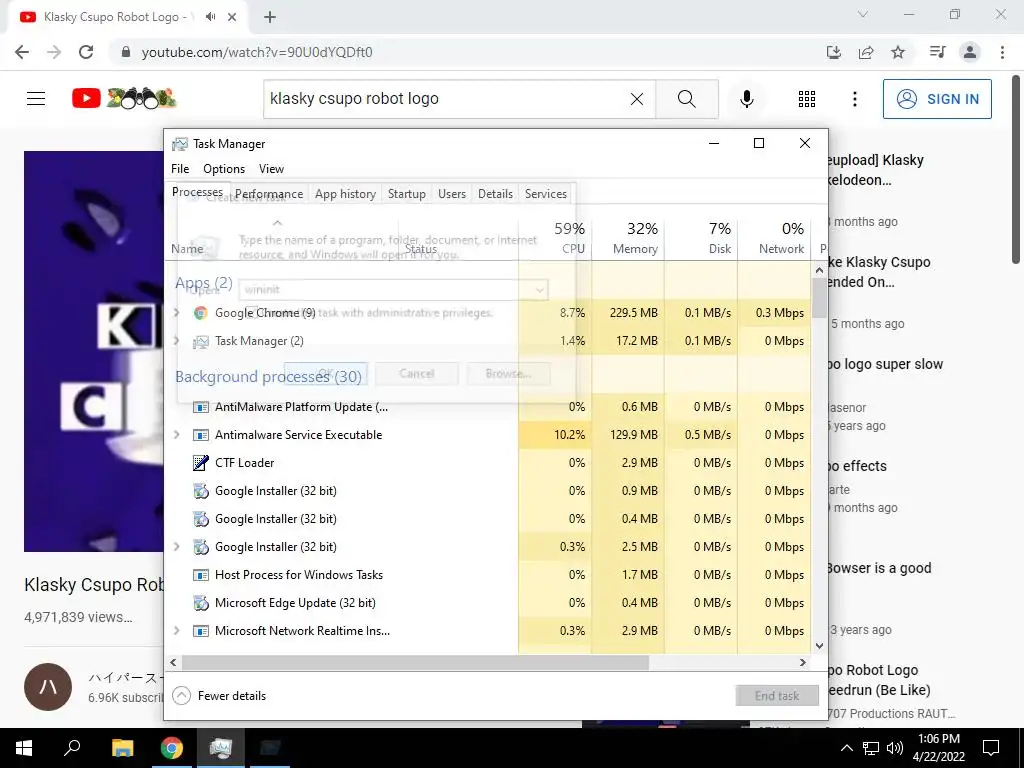Collapse view with Fewer details
Viewport: 1024px width, 768px height.
click(219, 696)
